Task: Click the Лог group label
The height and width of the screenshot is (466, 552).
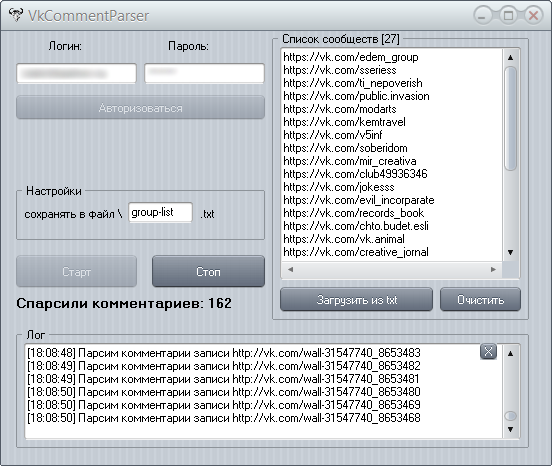Action: coord(36,335)
